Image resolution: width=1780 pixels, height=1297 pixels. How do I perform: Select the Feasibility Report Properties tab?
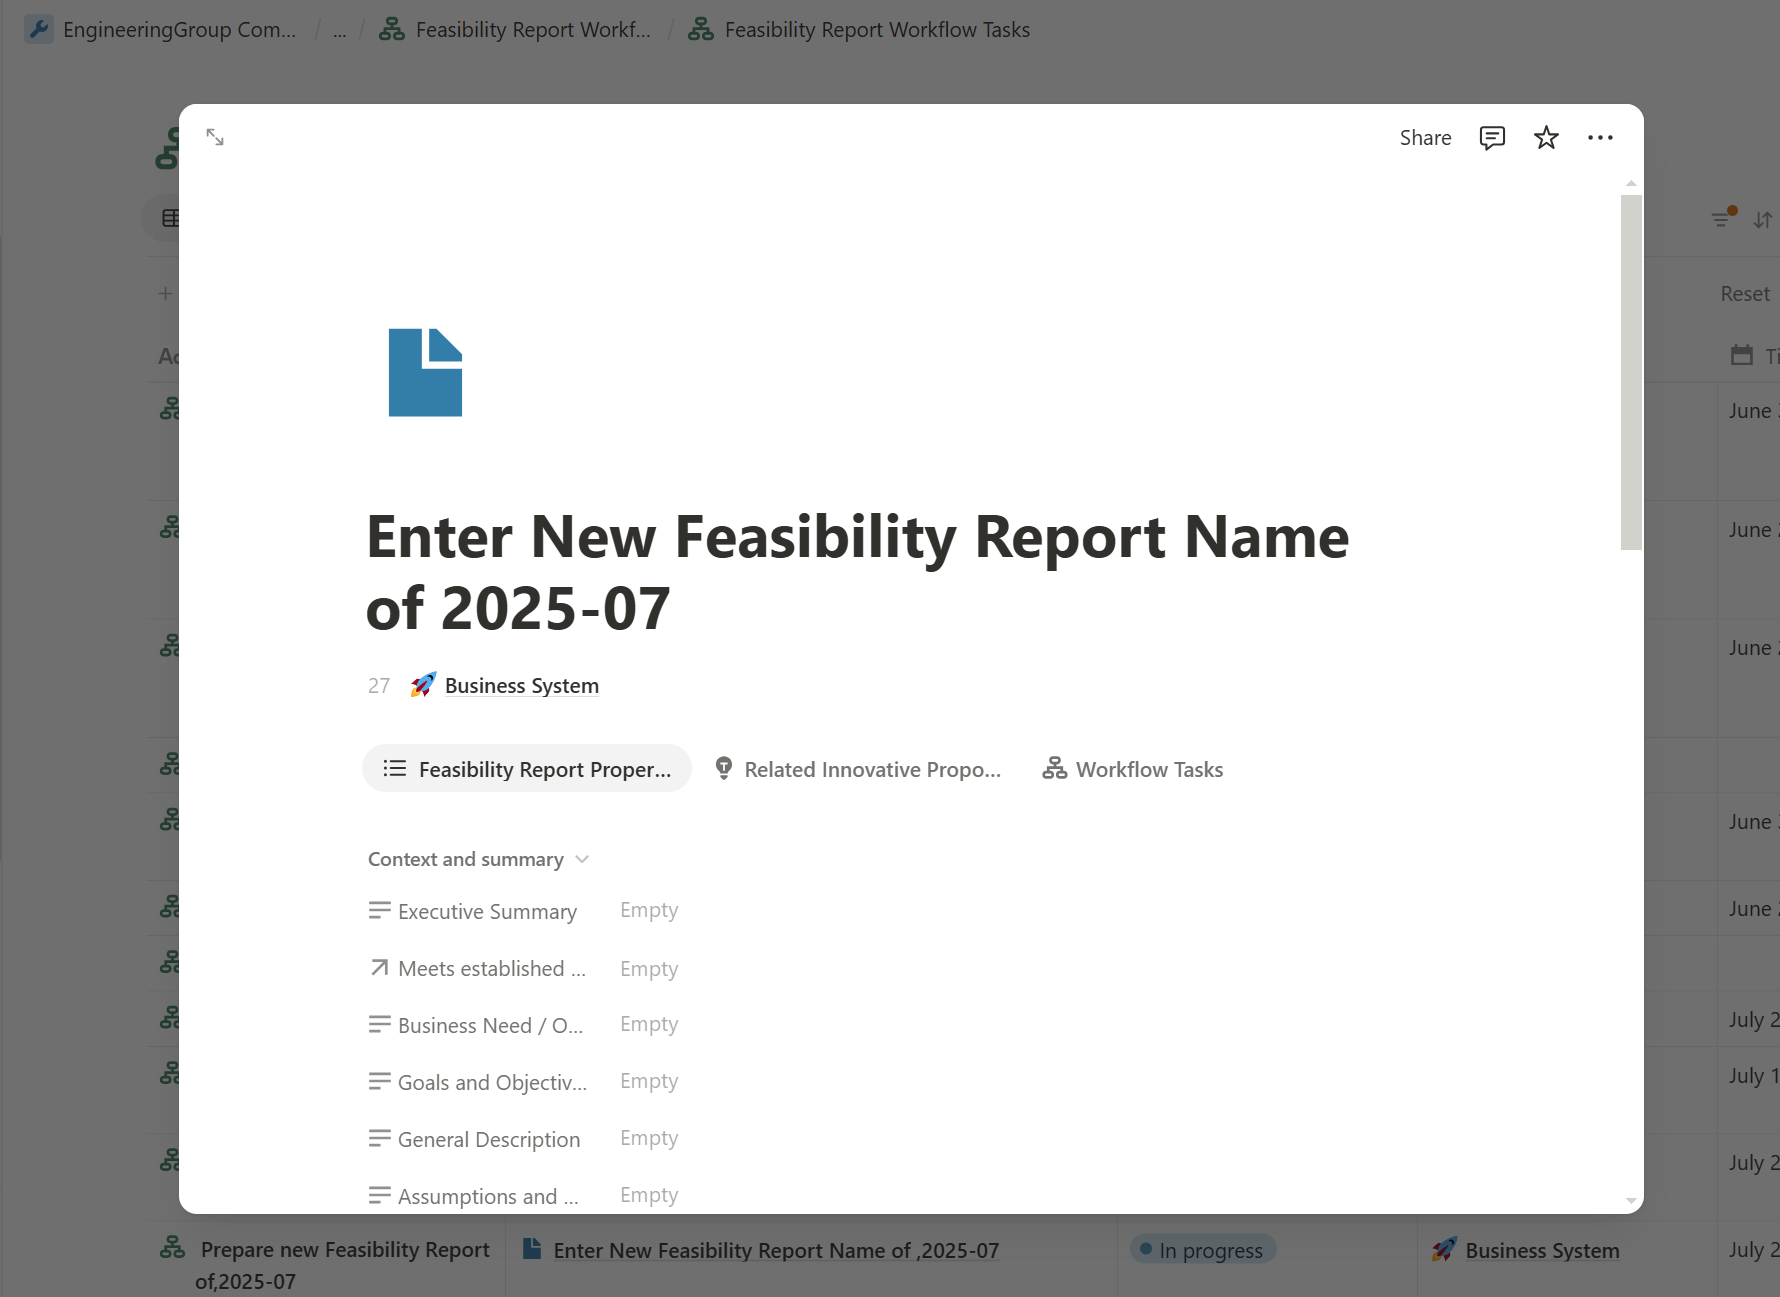[527, 769]
